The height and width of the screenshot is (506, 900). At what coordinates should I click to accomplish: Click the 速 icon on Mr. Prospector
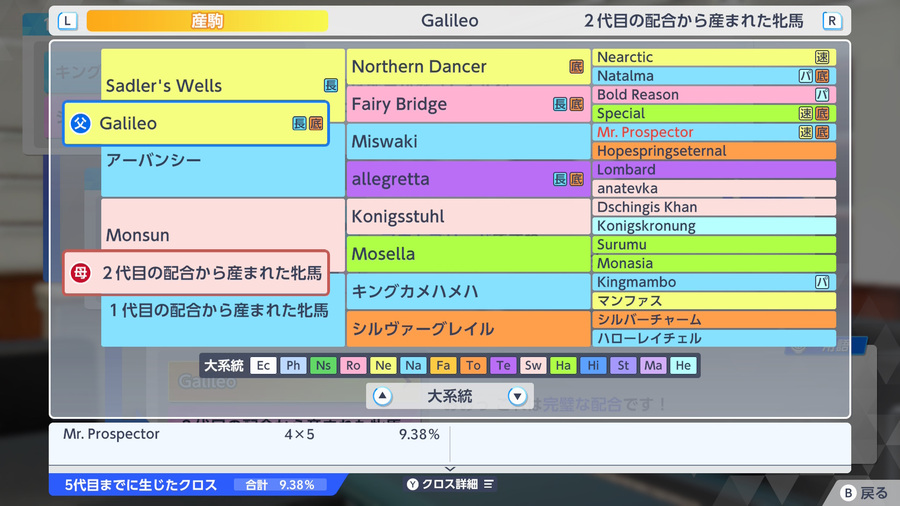click(x=806, y=132)
